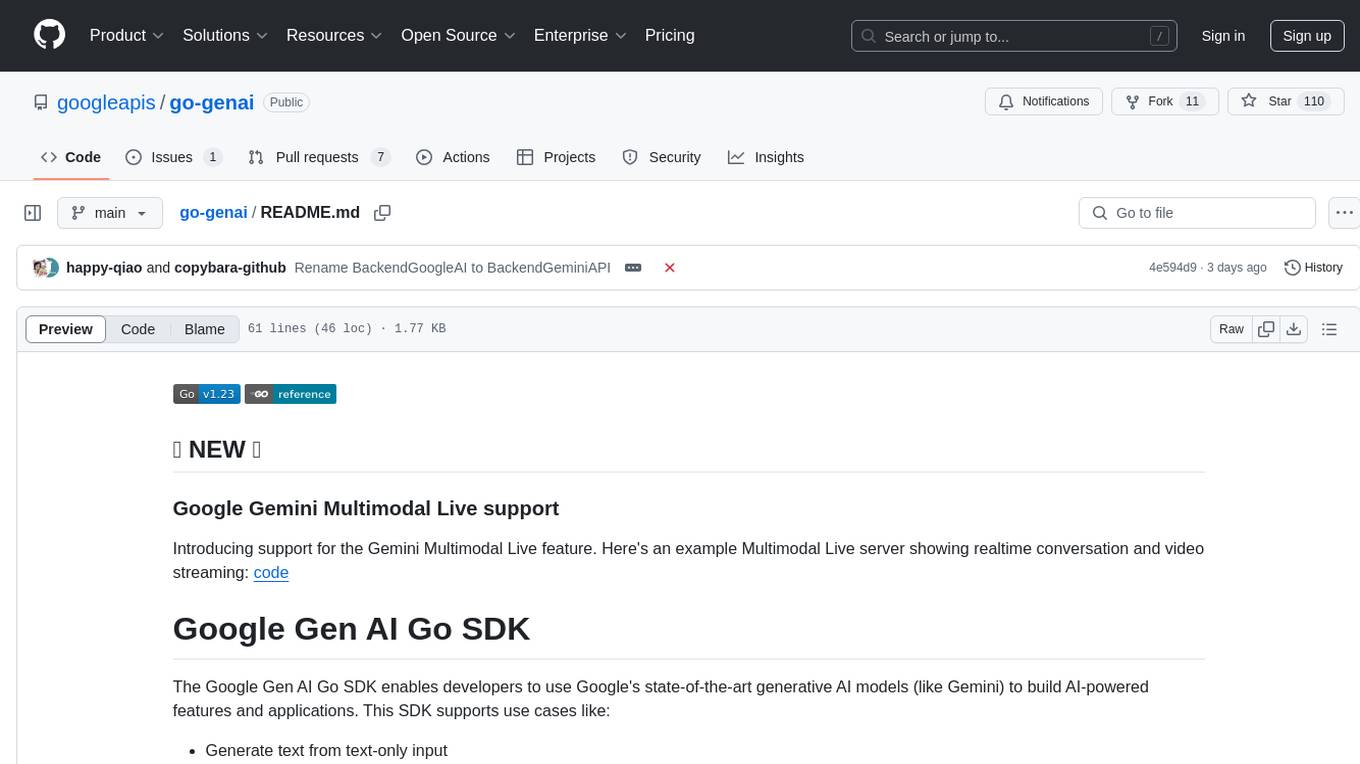Screen dimensions: 1360x764
Task: Switch to the Code view
Action: (x=138, y=329)
